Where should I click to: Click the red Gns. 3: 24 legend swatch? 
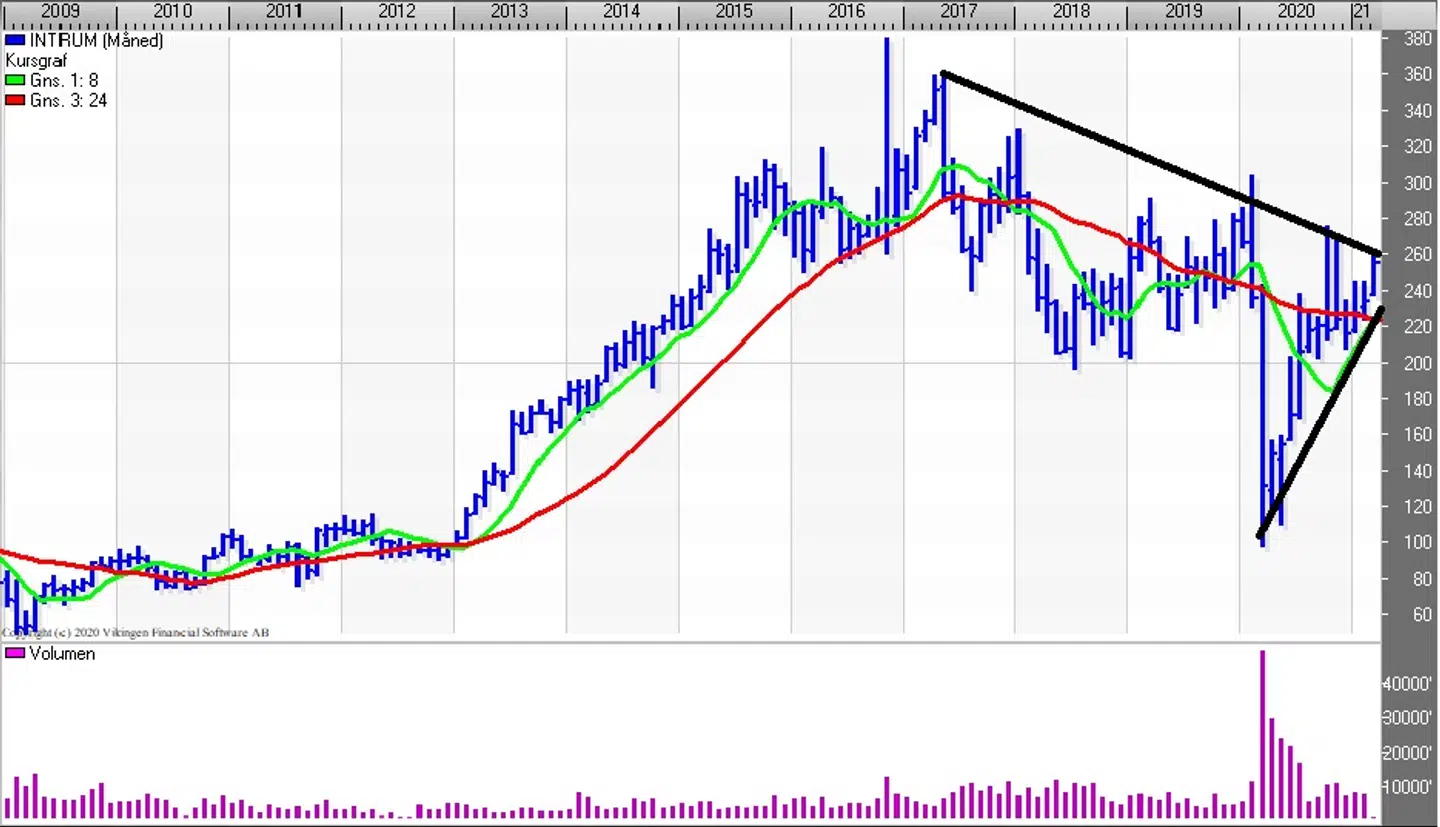click(x=12, y=101)
